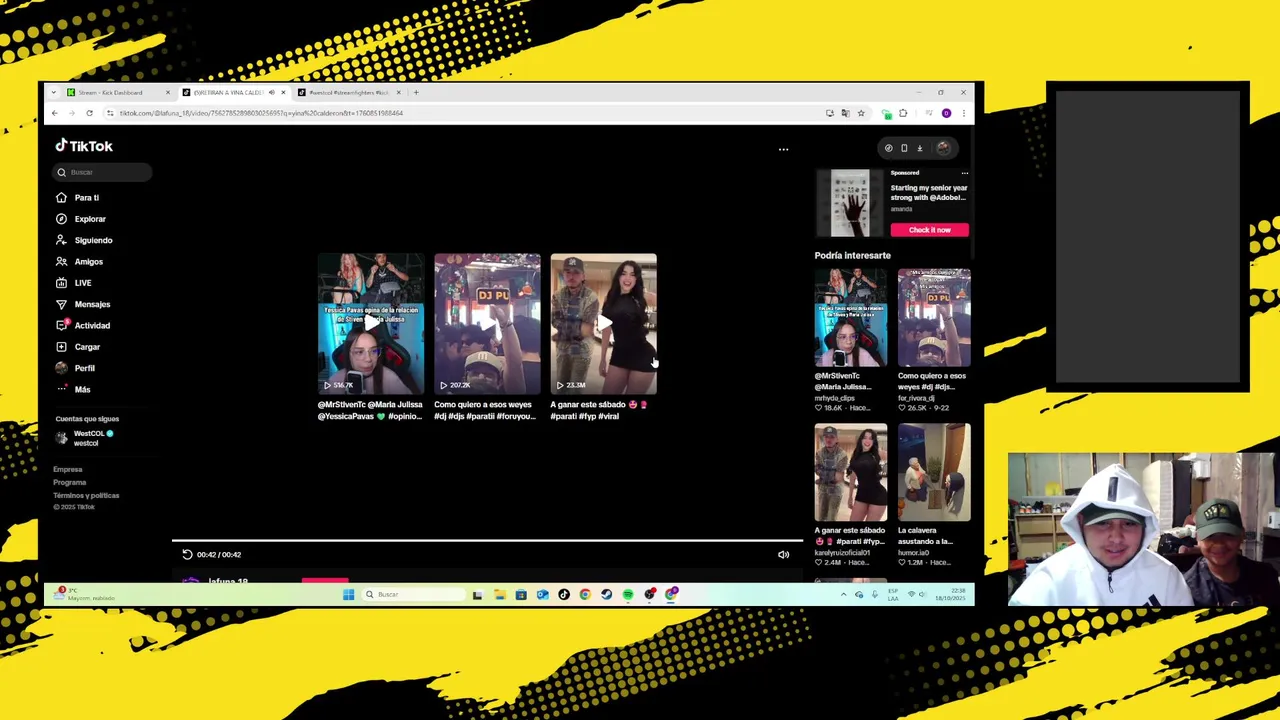Click the Programa footer link
This screenshot has width=1280, height=720.
coord(69,482)
